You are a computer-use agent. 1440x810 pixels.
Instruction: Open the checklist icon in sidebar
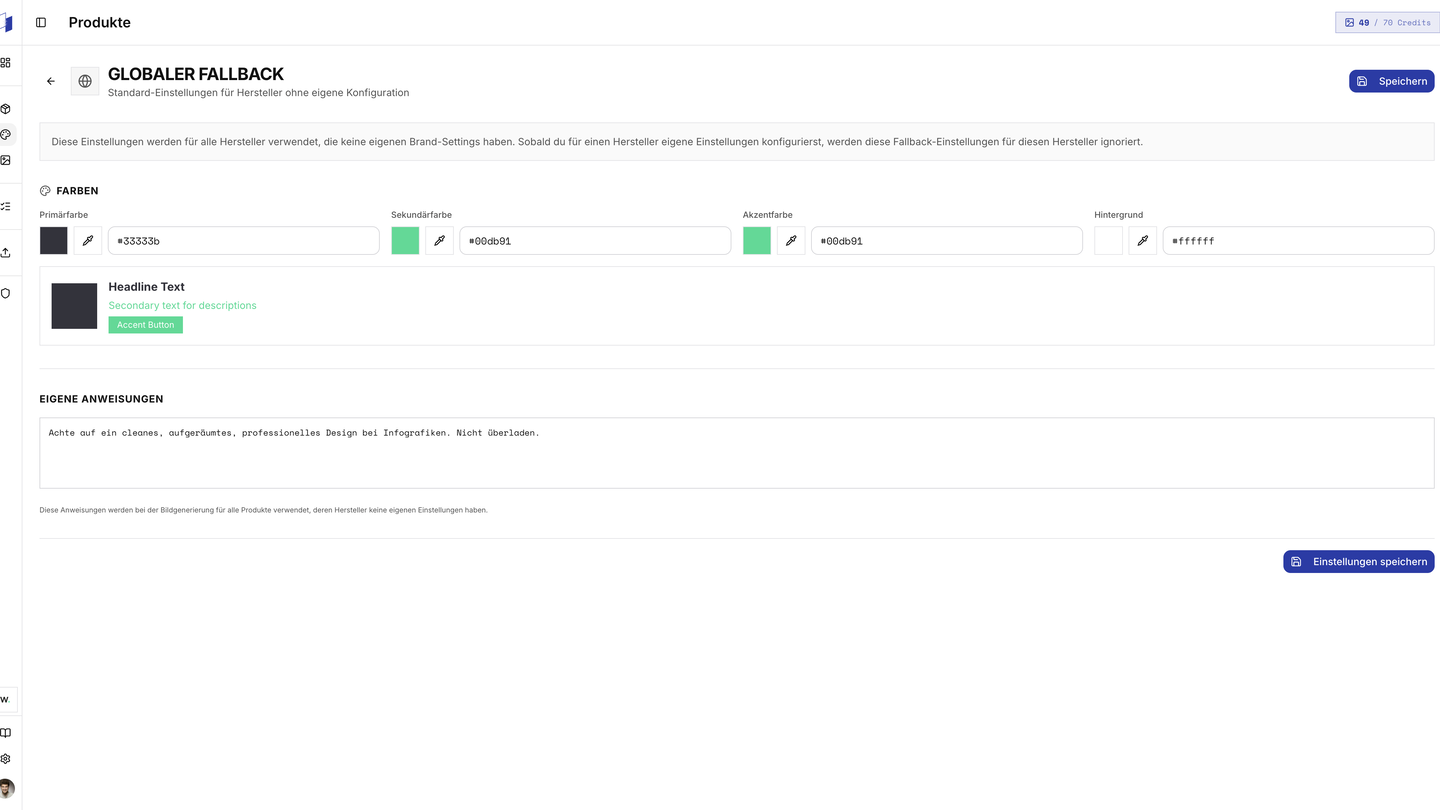(x=5, y=206)
